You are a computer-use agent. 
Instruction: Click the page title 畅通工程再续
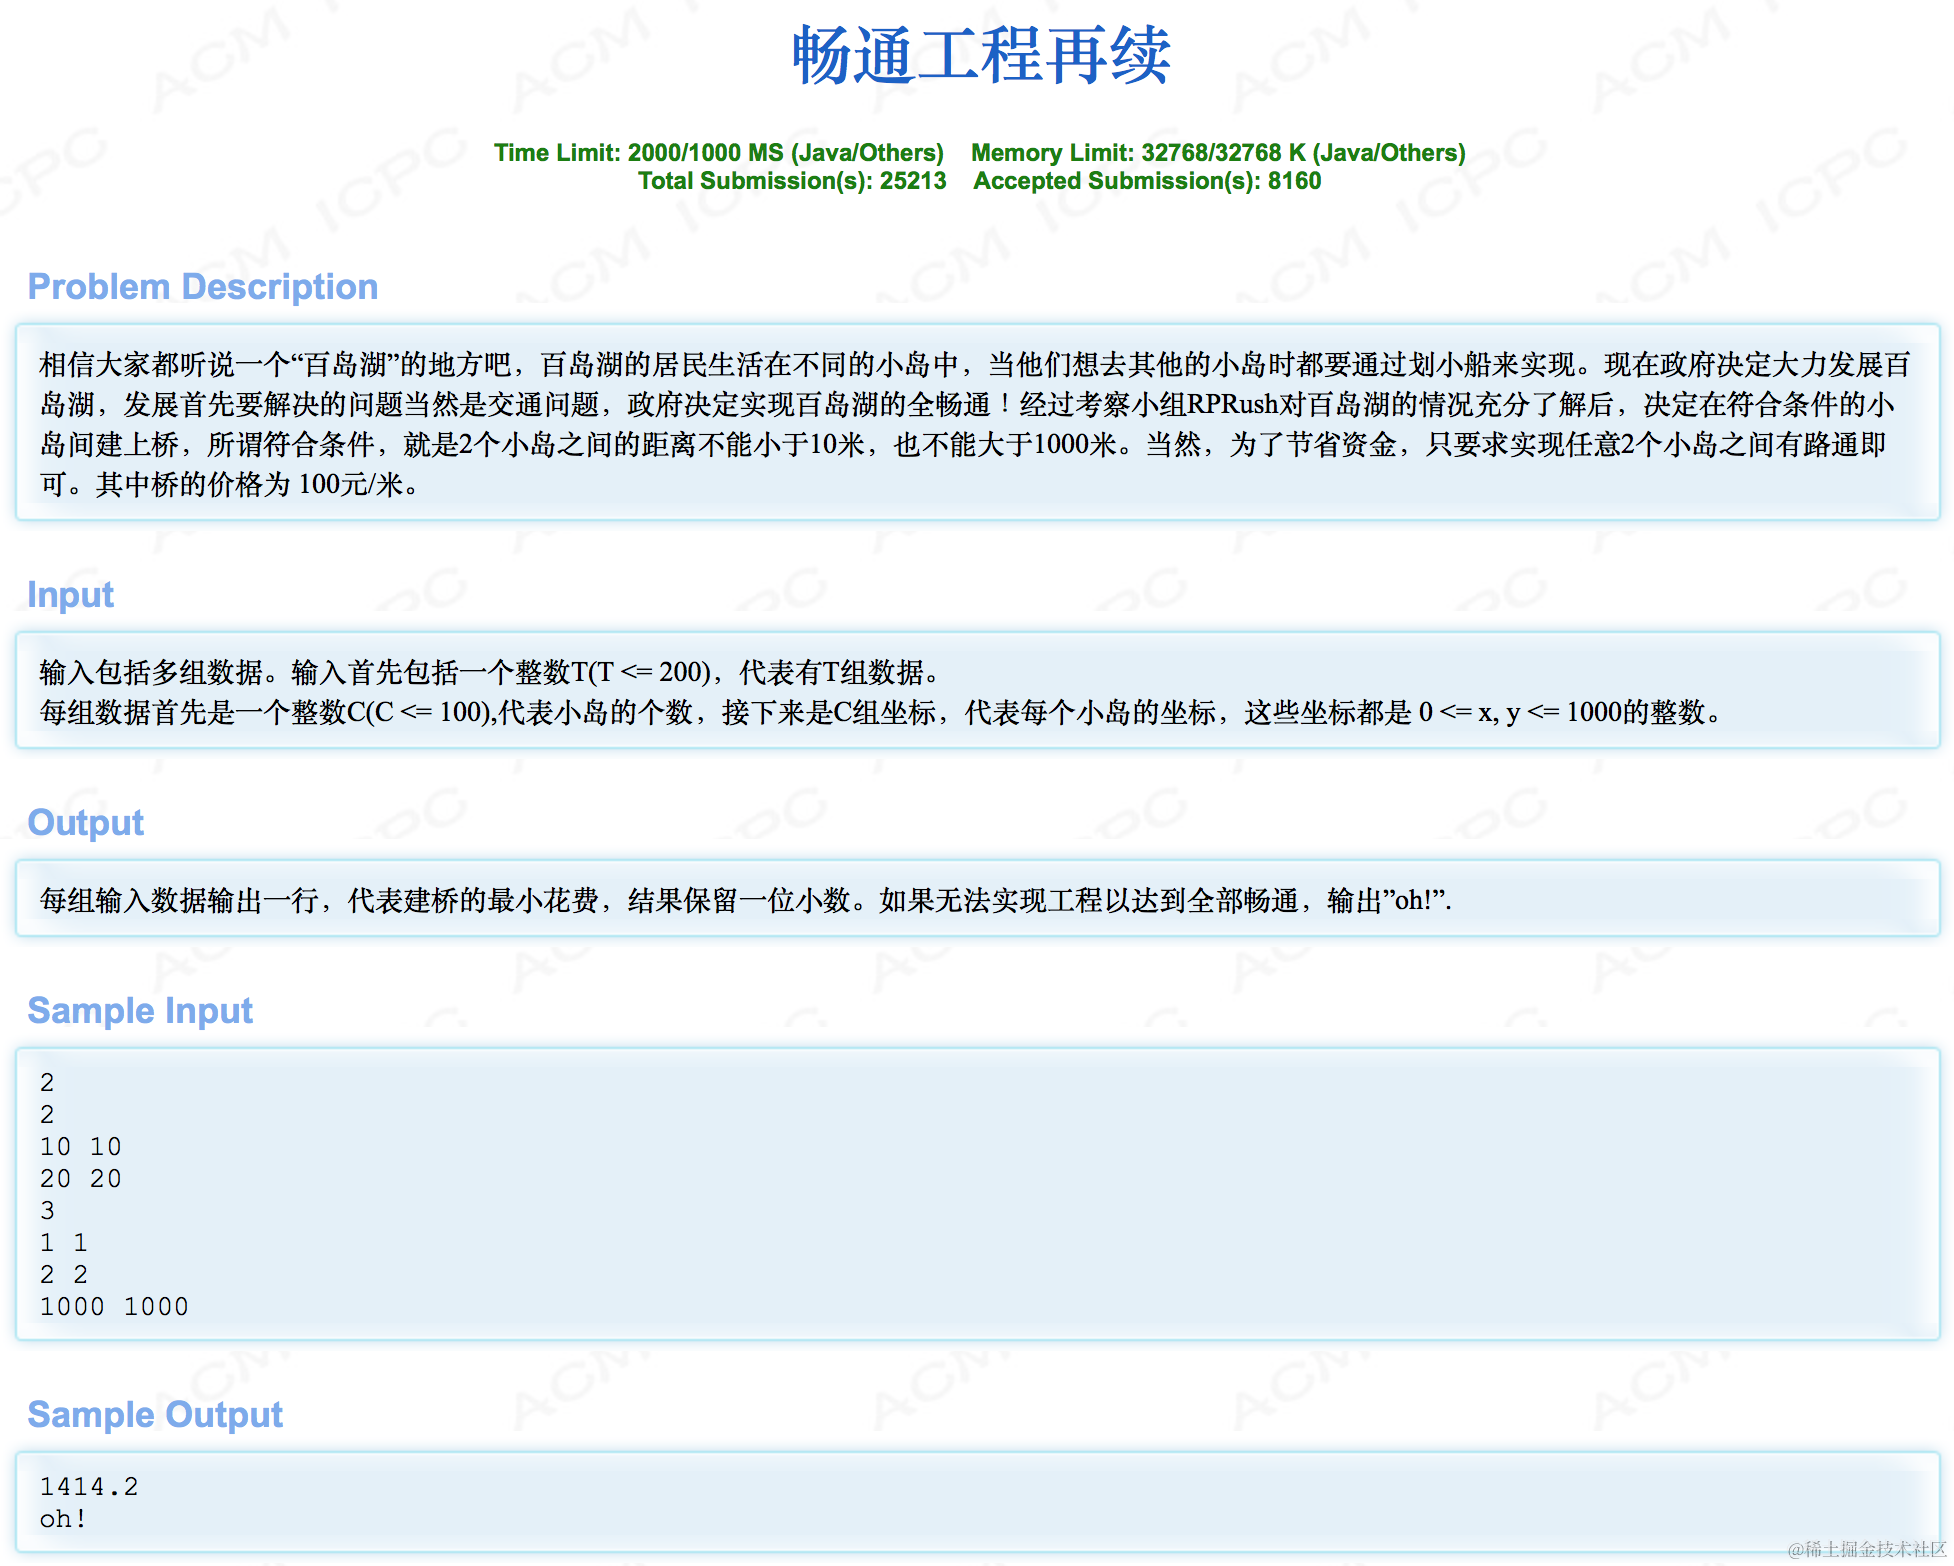tap(980, 56)
